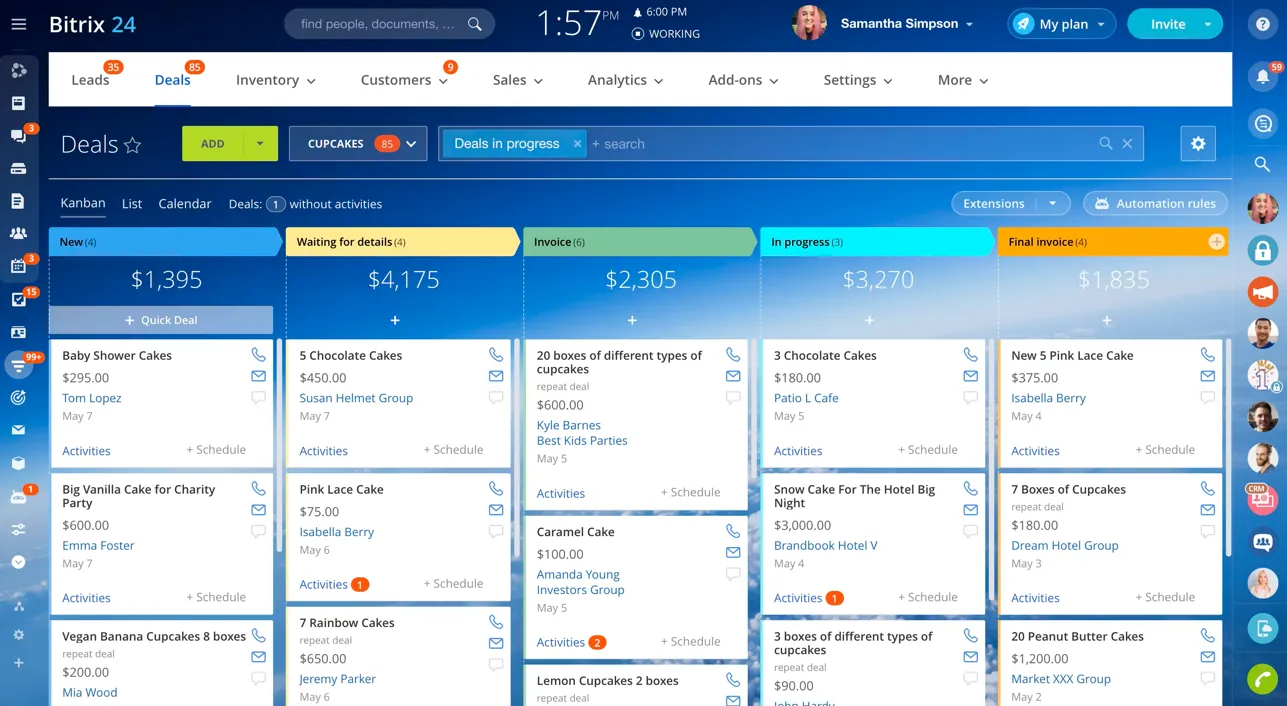Expand the Sales menu
Image resolution: width=1287 pixels, height=706 pixels.
click(518, 80)
